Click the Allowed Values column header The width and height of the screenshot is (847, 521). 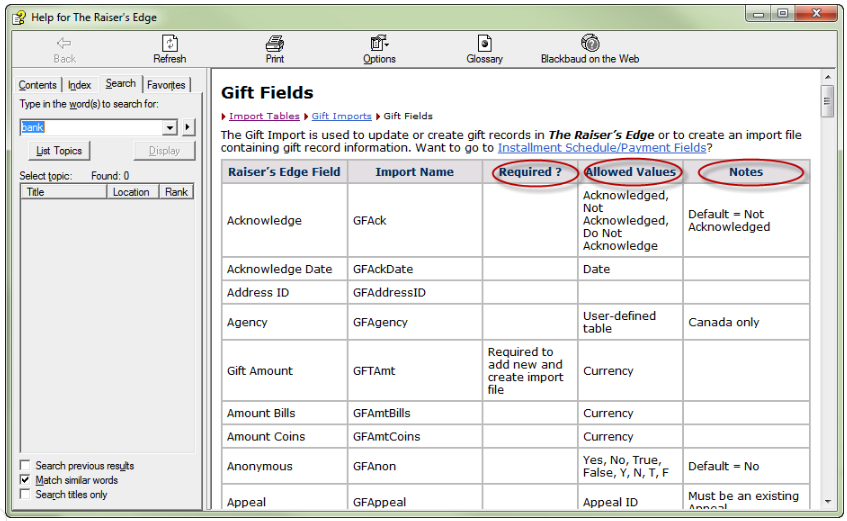pyautogui.click(x=630, y=172)
